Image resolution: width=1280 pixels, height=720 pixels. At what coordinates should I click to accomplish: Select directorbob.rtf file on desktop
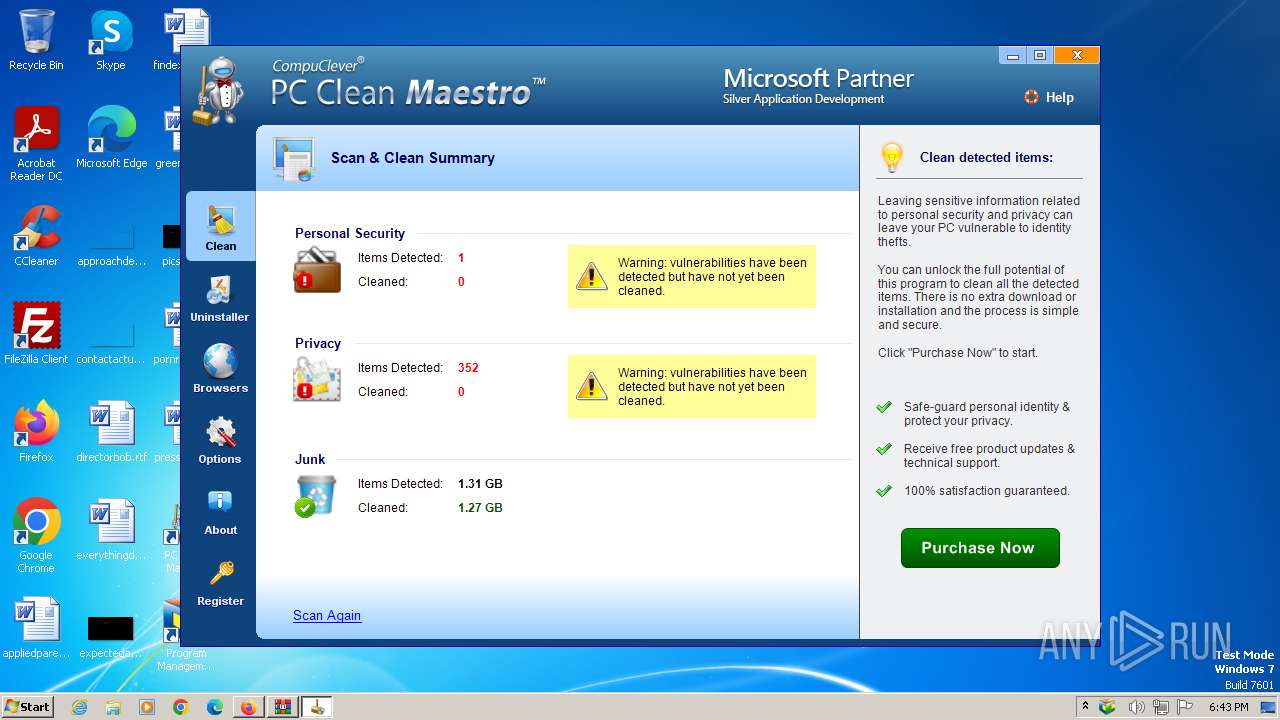click(x=111, y=432)
